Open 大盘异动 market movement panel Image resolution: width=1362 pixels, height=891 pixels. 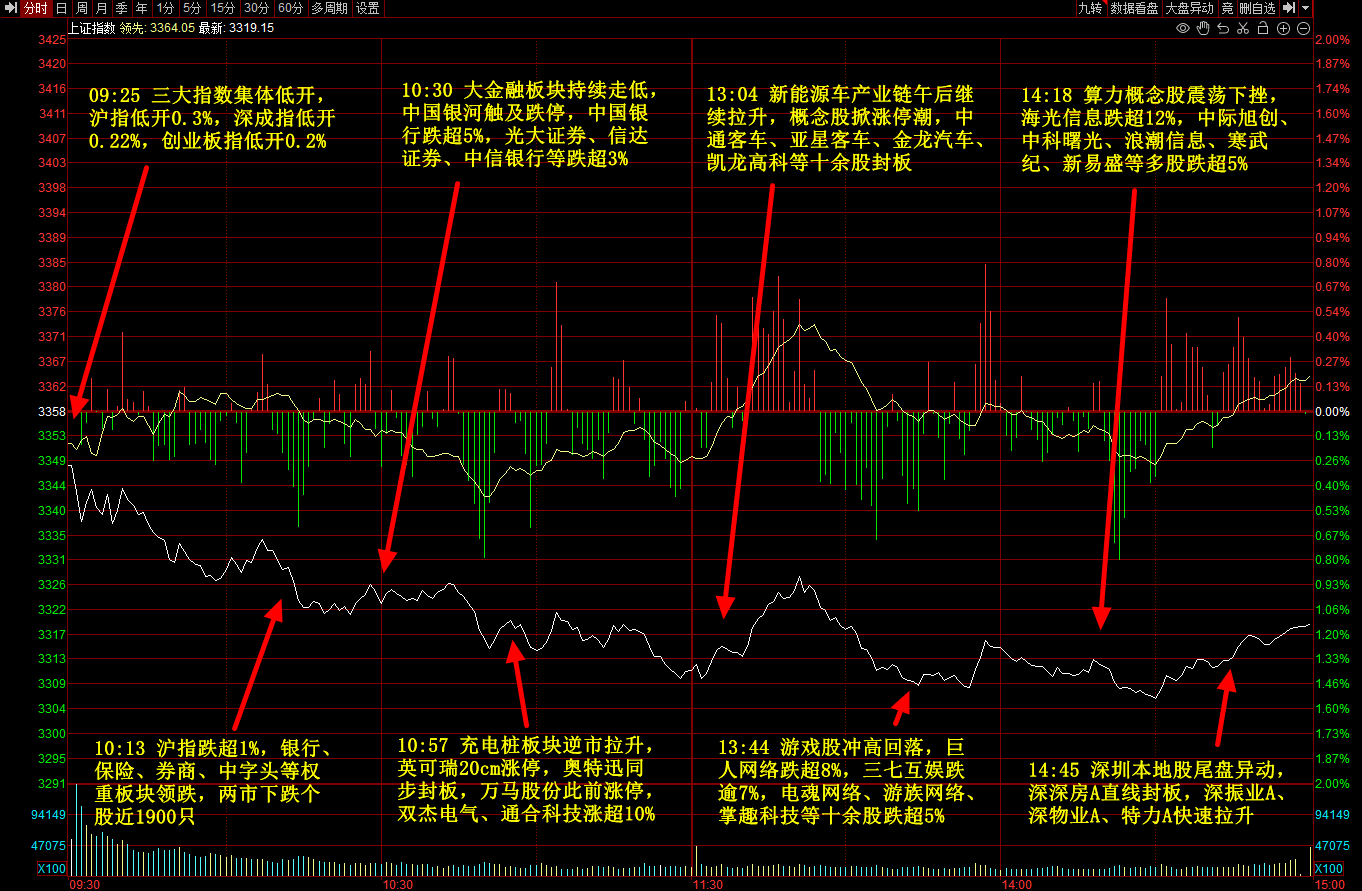[1189, 8]
